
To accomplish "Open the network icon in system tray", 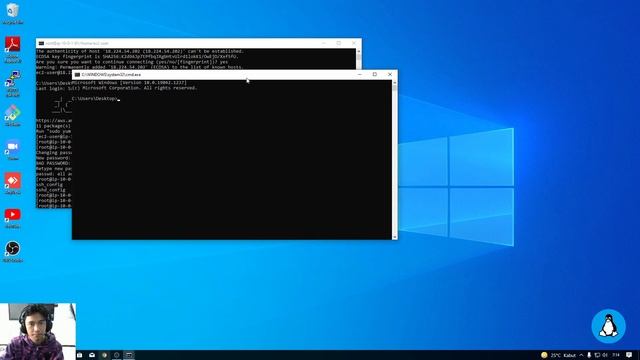I will (x=597, y=355).
